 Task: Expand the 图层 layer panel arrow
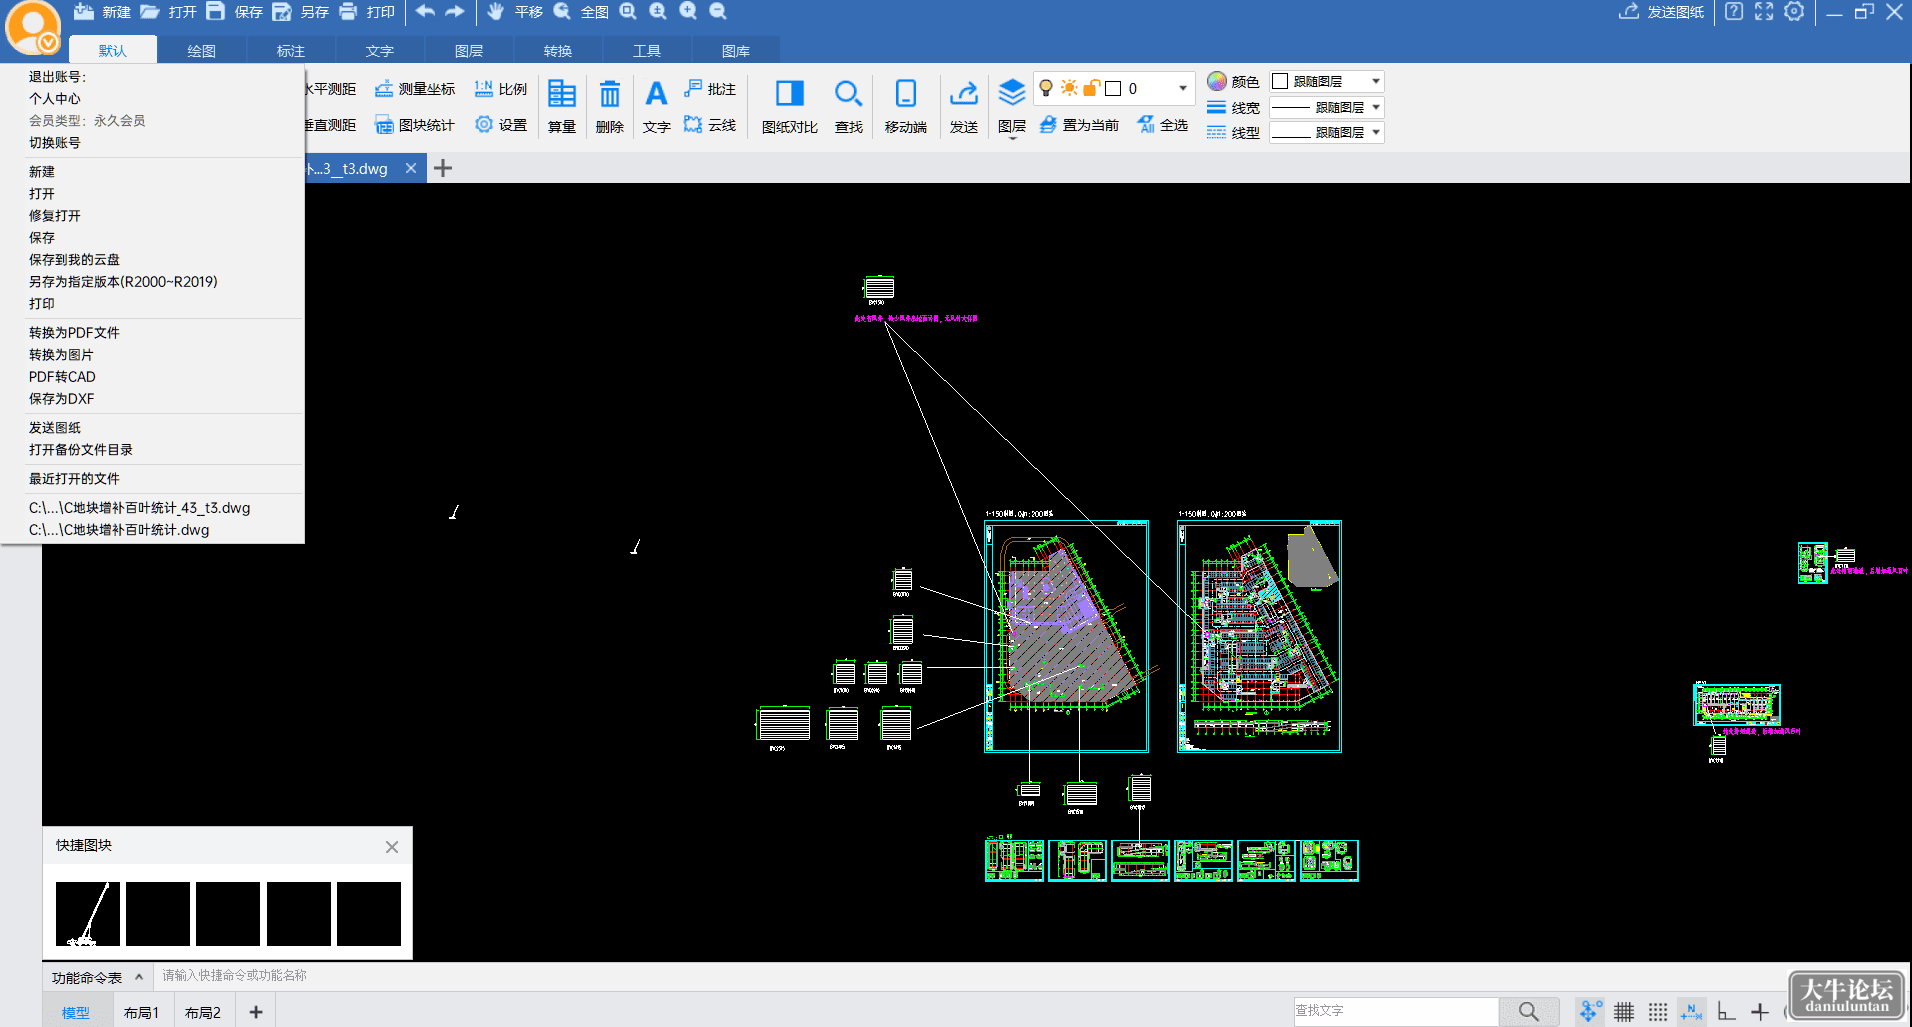point(1012,139)
